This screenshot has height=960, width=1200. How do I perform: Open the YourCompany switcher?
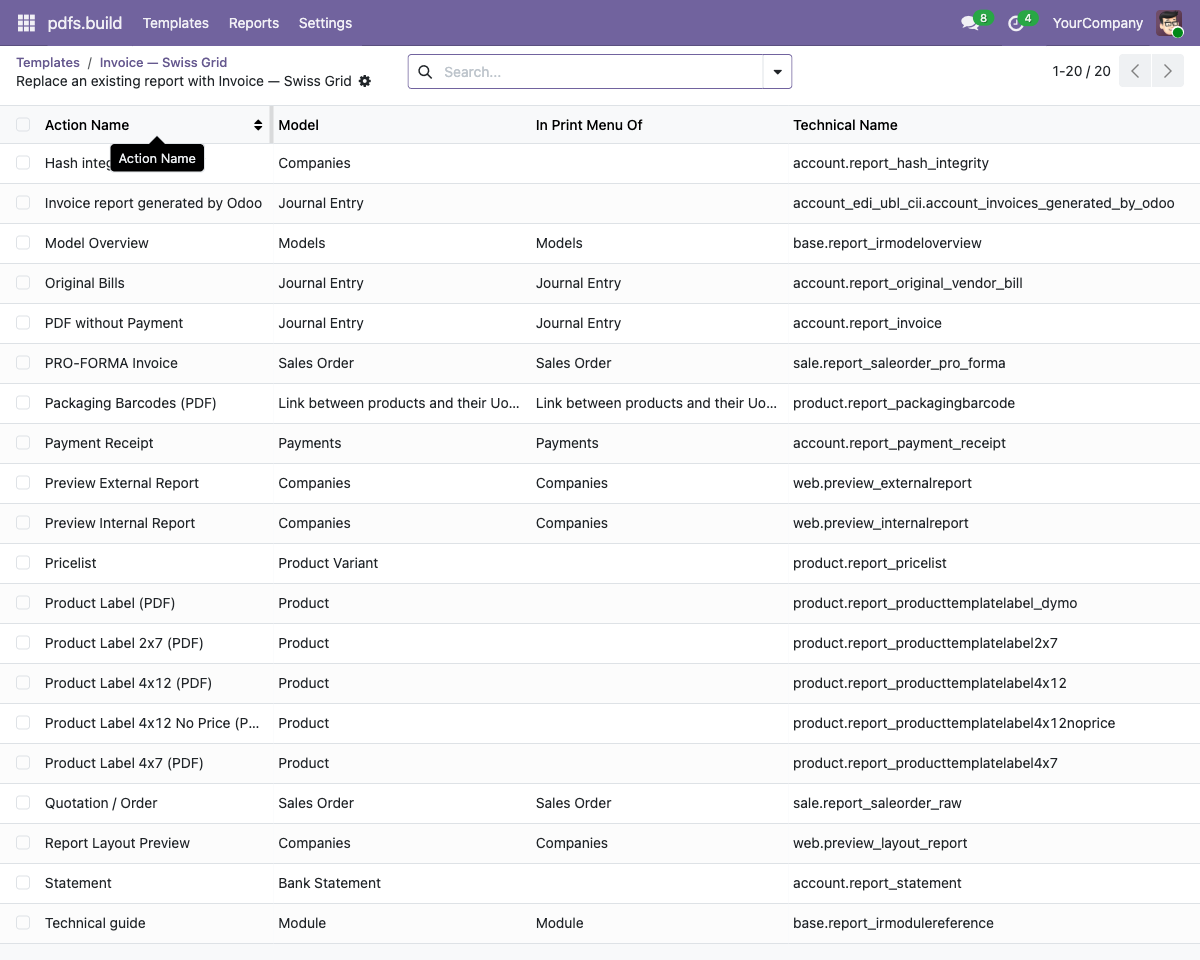1097,23
